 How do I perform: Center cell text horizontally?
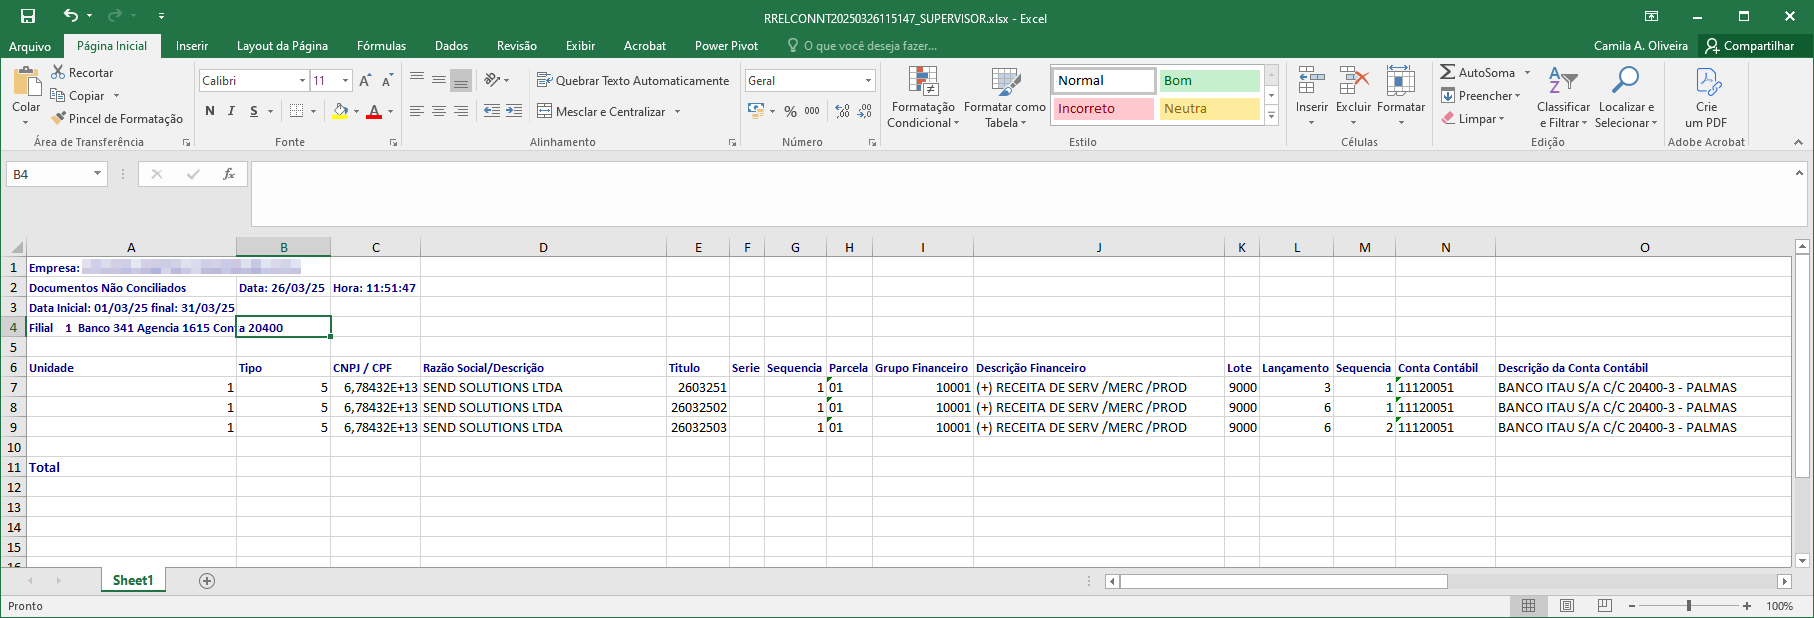[439, 111]
